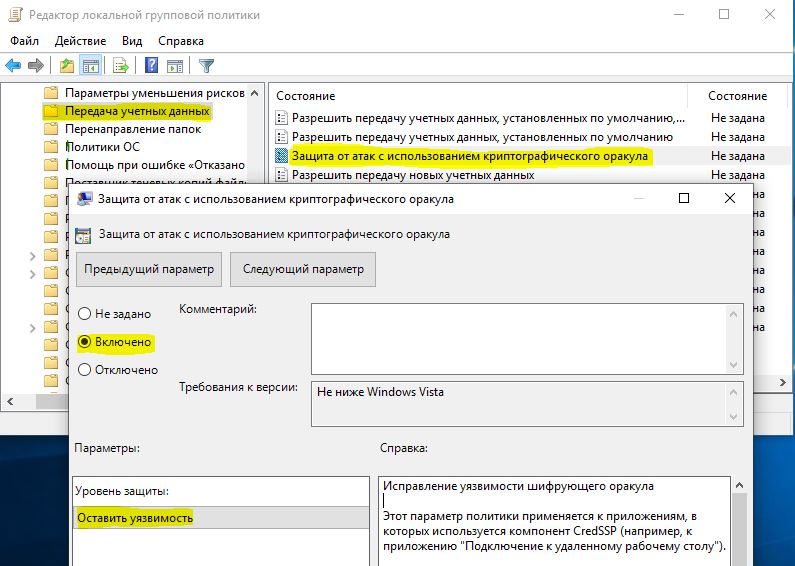This screenshot has width=795, height=566.
Task: Toggle the show/hide console tree icon
Action: pos(91,65)
